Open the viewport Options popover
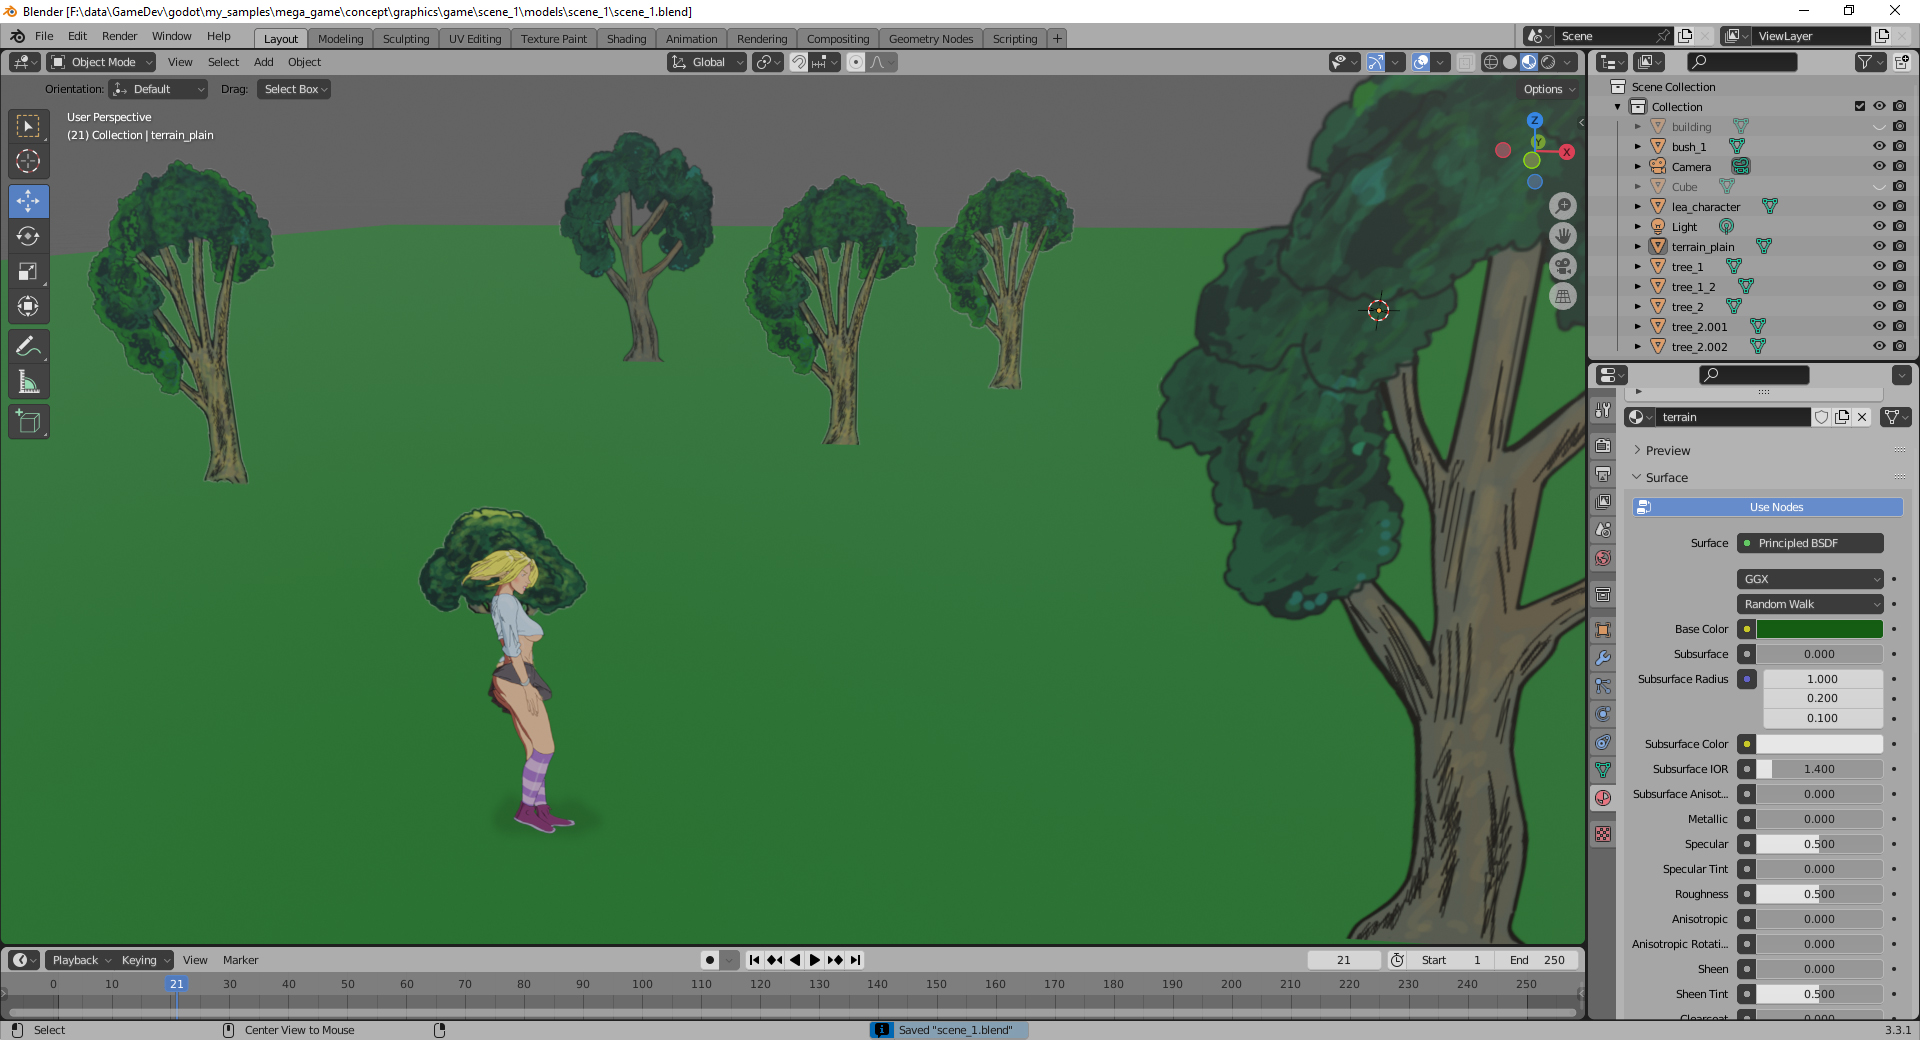This screenshot has height=1040, width=1920. click(1548, 89)
